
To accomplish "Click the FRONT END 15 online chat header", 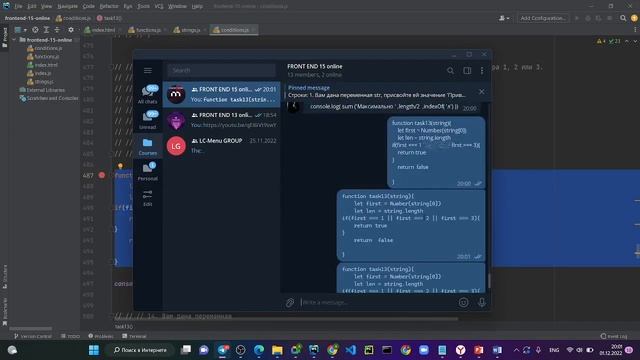I will click(315, 70).
